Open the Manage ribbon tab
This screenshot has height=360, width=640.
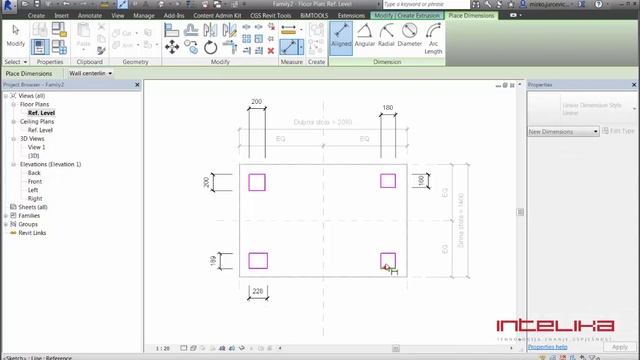tap(144, 16)
